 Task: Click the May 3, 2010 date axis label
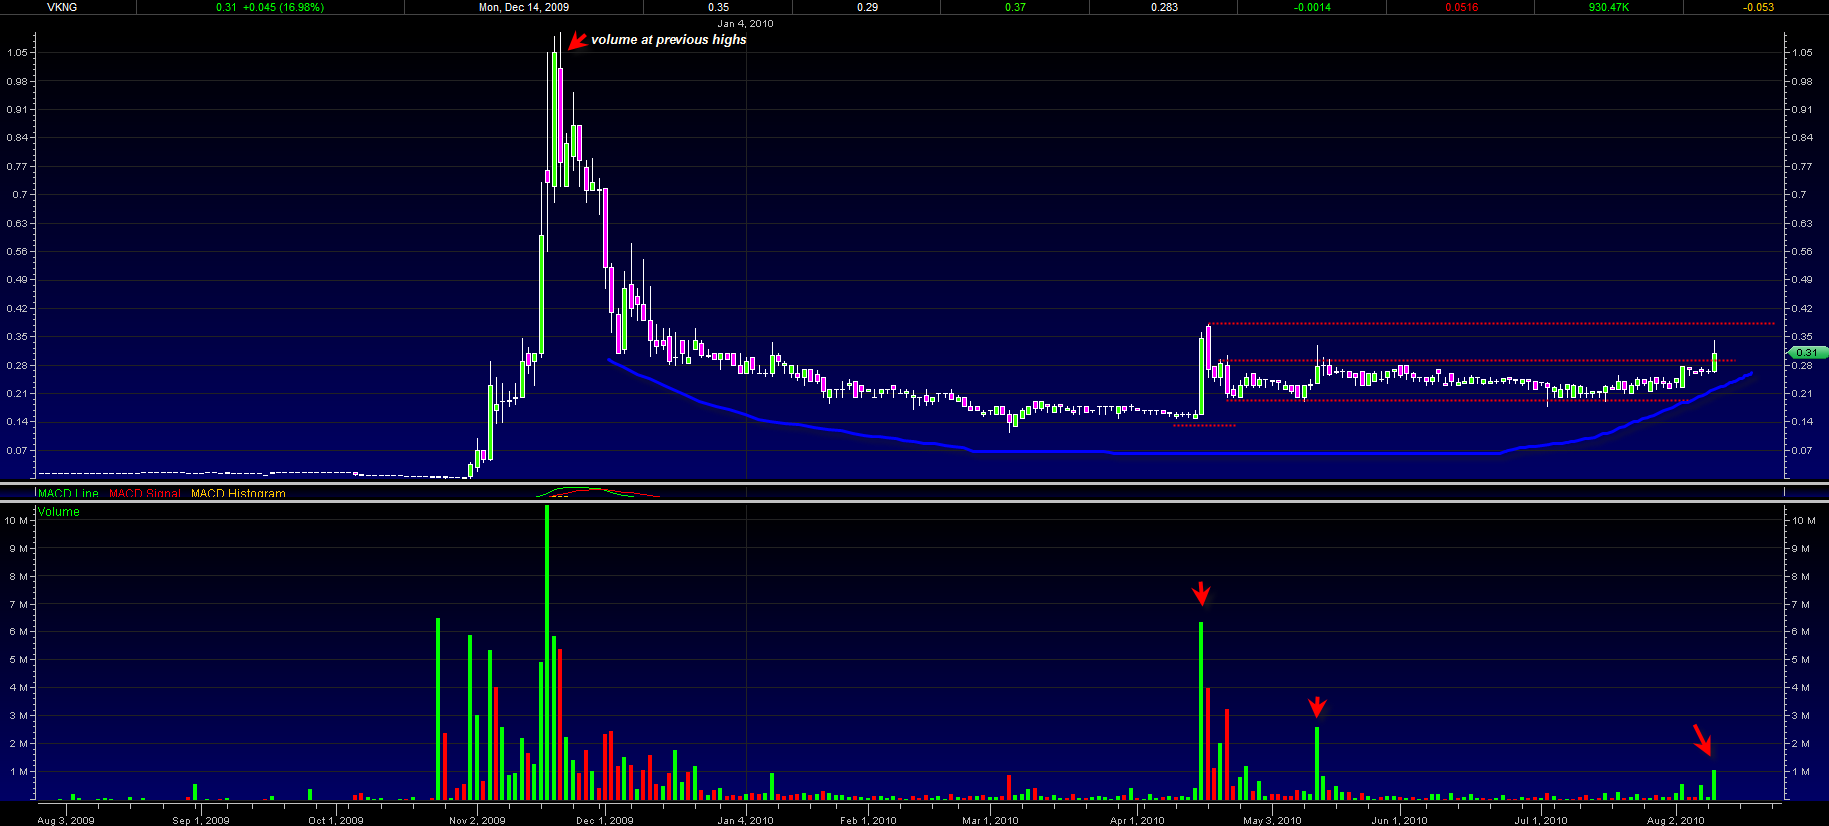(x=1272, y=820)
